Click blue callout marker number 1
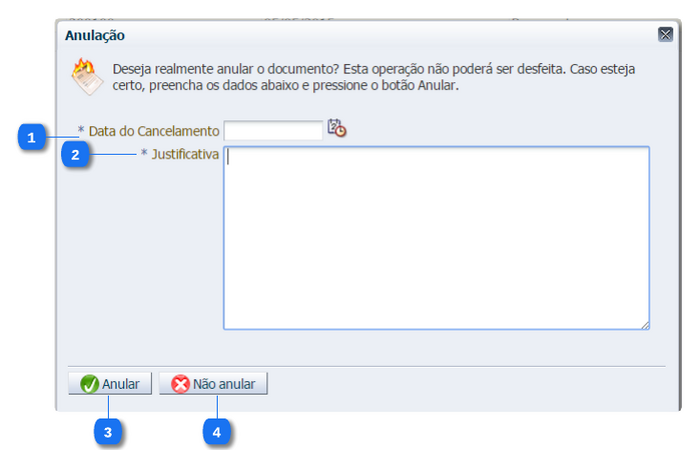The width and height of the screenshot is (700, 450). pyautogui.click(x=33, y=138)
